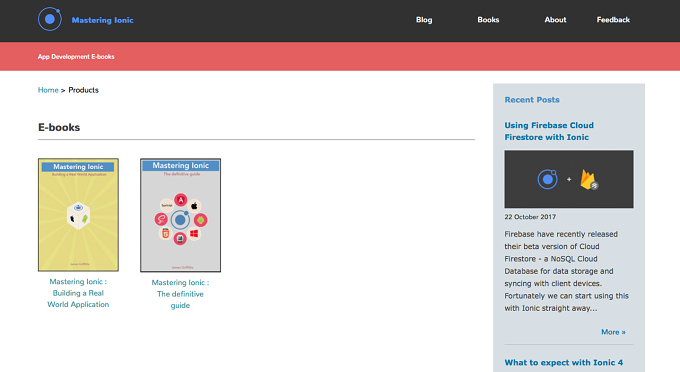The image size is (680, 372).
Task: Click the HTML5 icon on the grey cover
Action: pos(166,234)
